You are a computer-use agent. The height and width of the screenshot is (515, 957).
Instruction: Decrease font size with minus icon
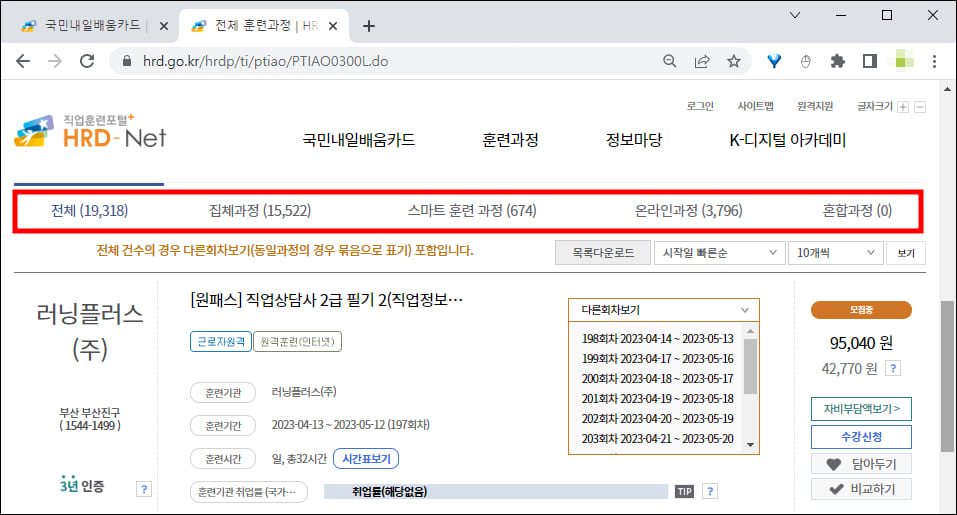pyautogui.click(x=920, y=107)
